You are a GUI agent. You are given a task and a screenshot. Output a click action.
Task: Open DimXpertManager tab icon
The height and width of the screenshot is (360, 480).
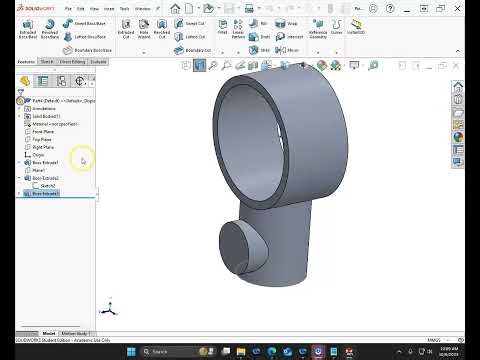80,81
